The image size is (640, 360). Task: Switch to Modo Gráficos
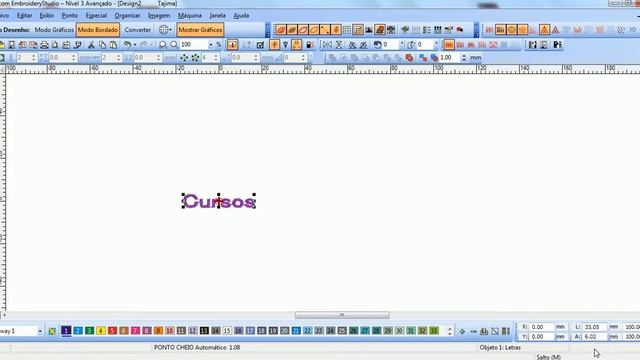pos(54,30)
